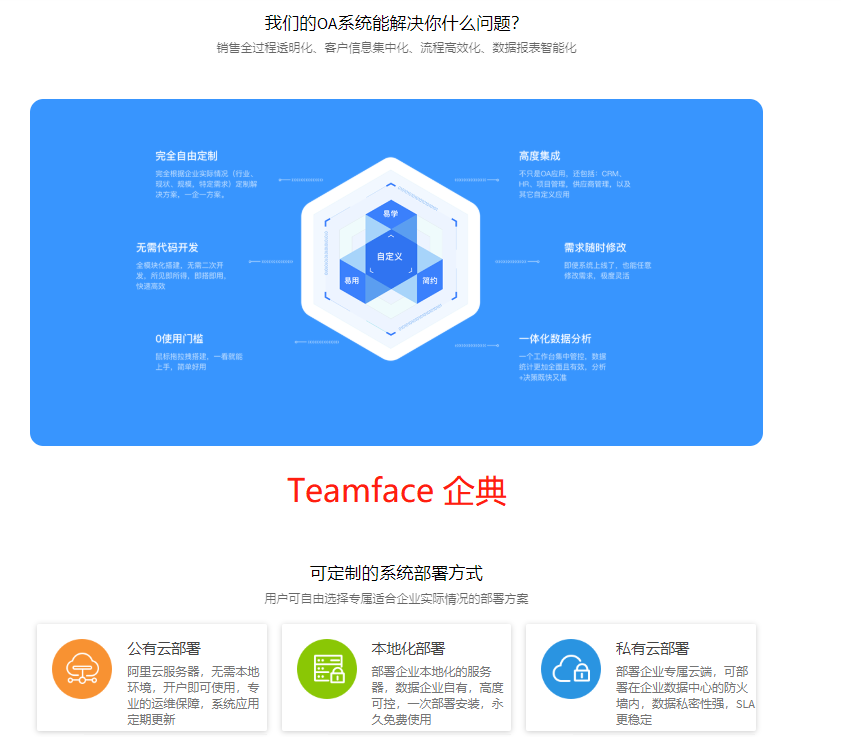Click the red Teamface 企典 title

pyautogui.click(x=399, y=488)
